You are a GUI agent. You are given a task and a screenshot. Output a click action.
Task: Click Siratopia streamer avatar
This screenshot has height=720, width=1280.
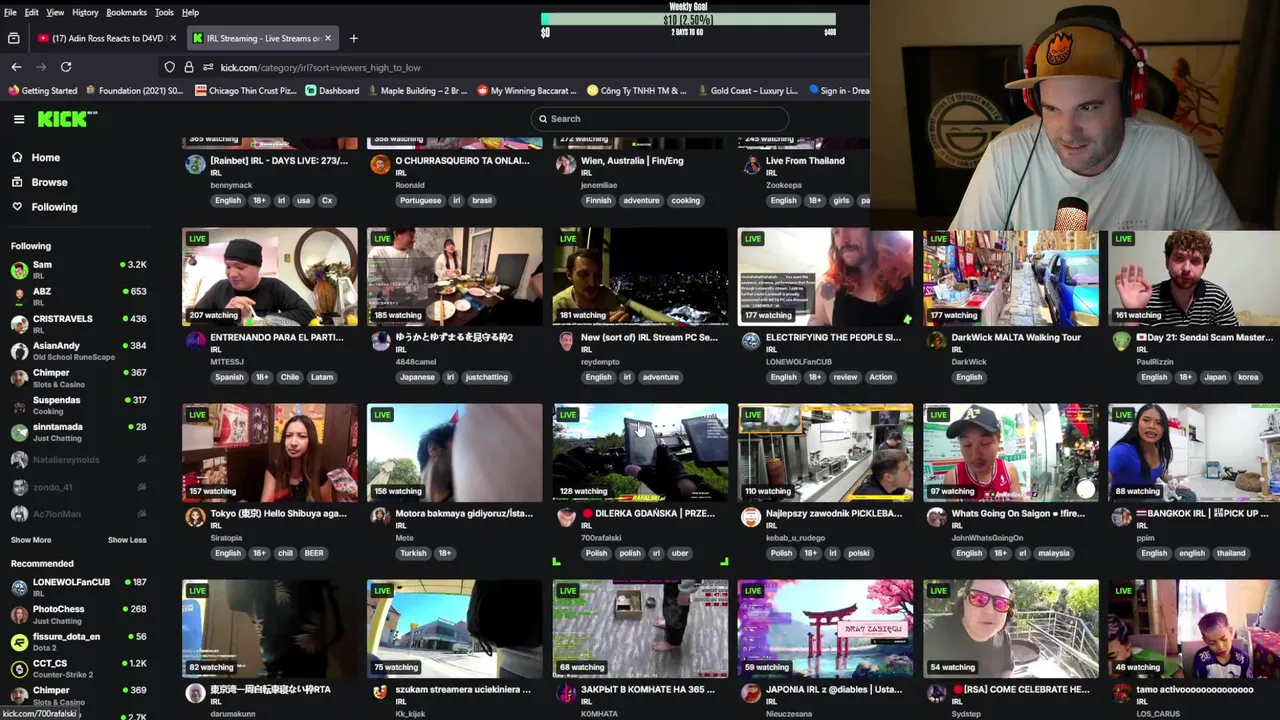coord(195,517)
